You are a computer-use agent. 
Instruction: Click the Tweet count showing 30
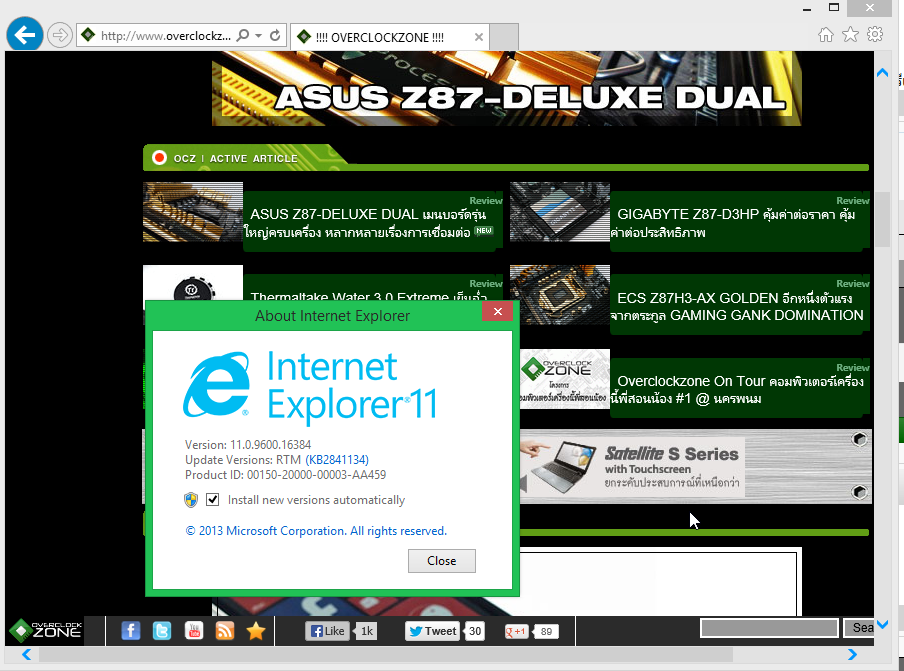coord(474,631)
